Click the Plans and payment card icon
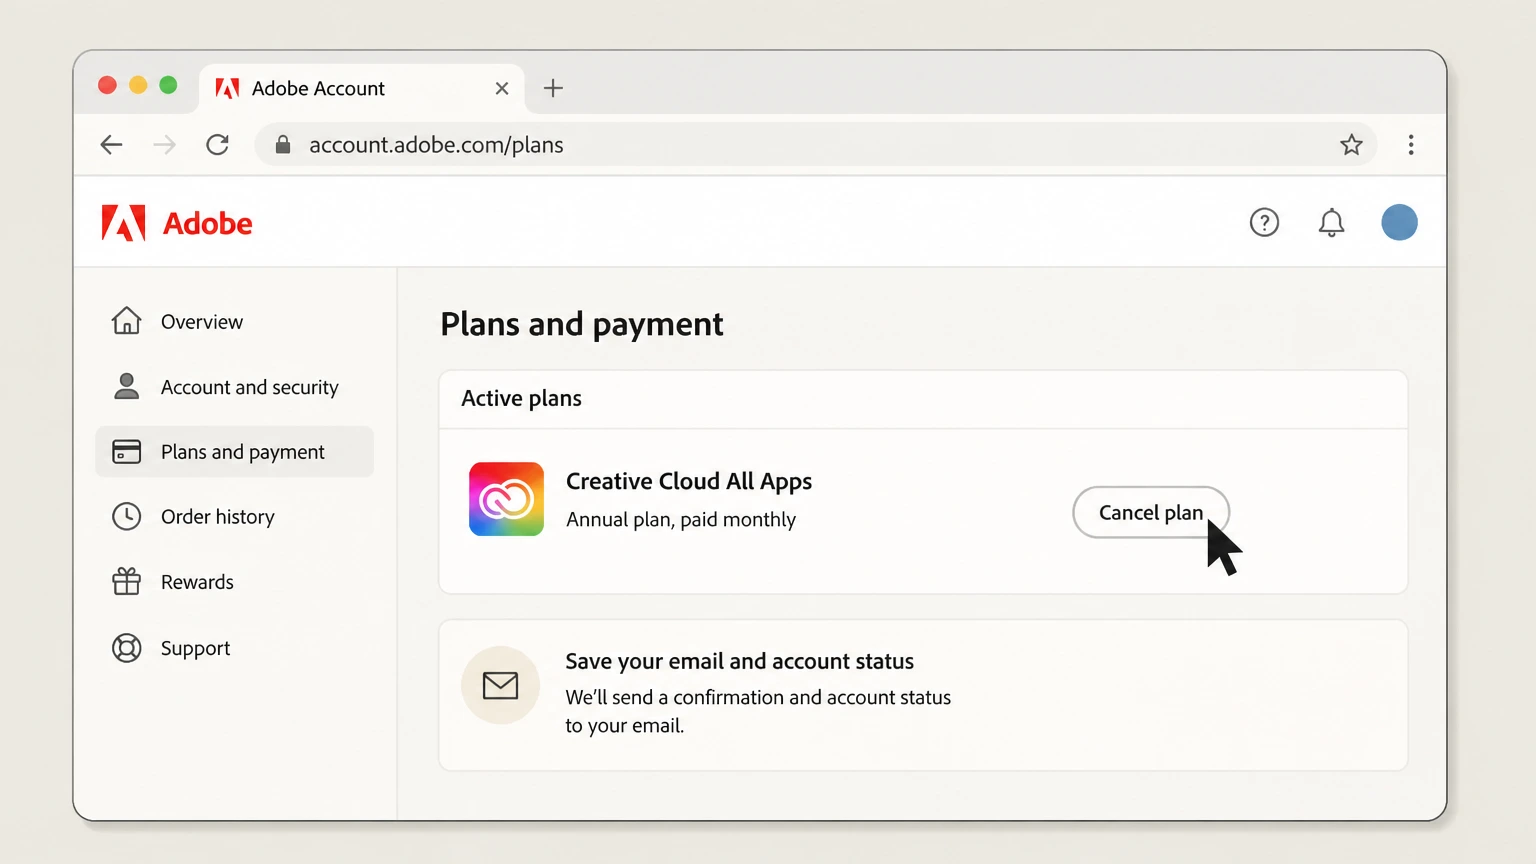Viewport: 1536px width, 864px height. pyautogui.click(x=127, y=451)
